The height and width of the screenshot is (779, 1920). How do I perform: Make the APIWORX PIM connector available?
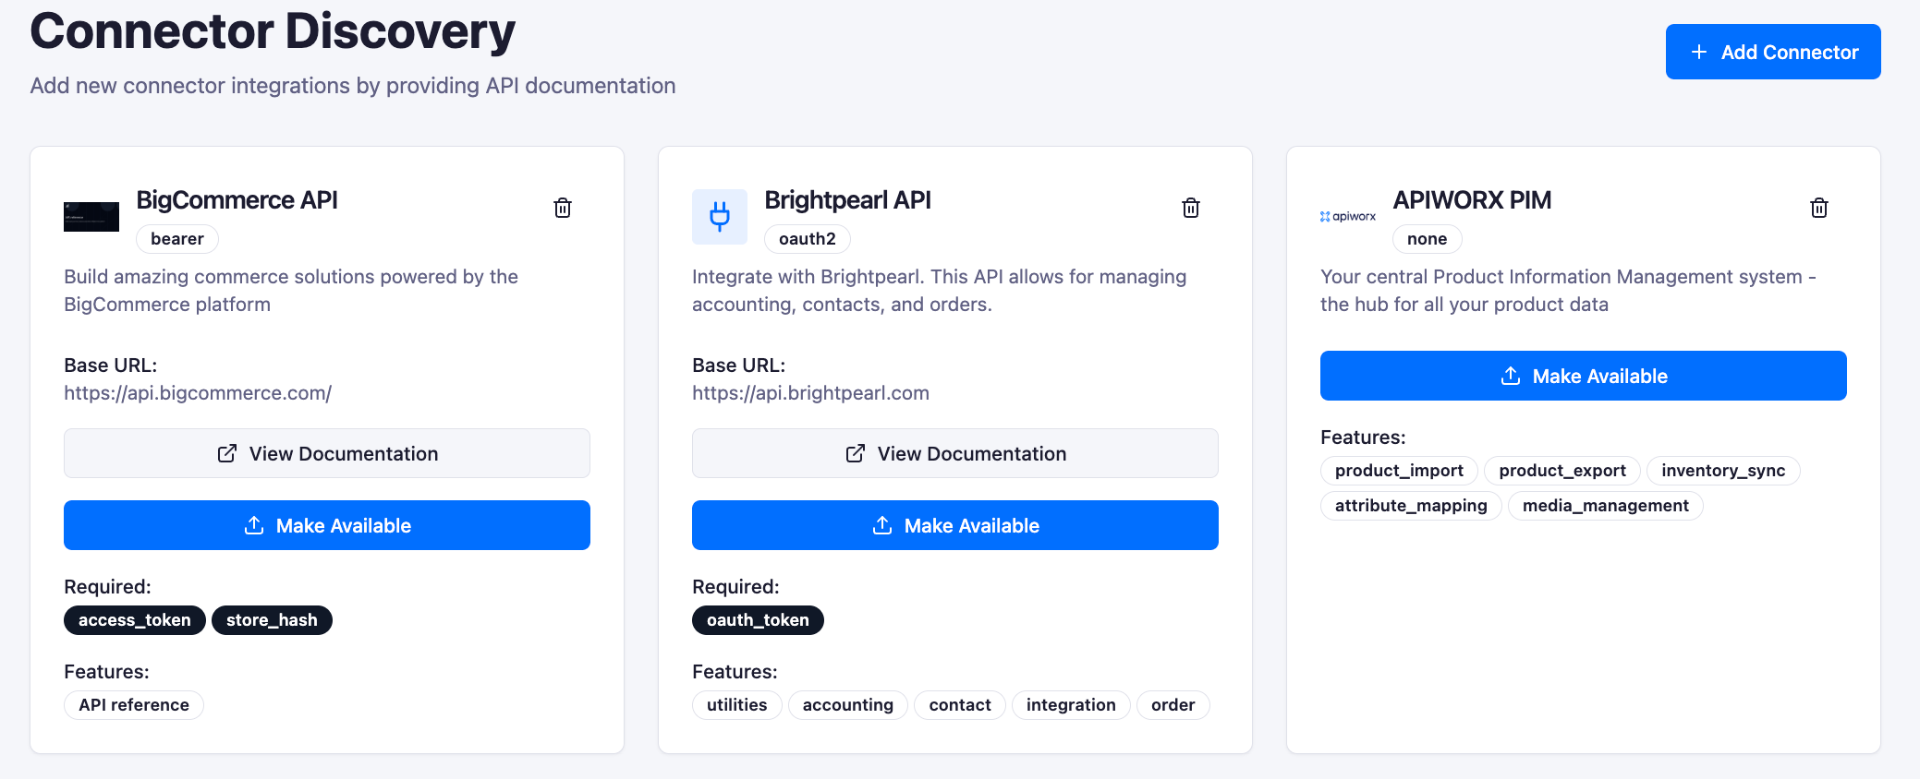1583,375
